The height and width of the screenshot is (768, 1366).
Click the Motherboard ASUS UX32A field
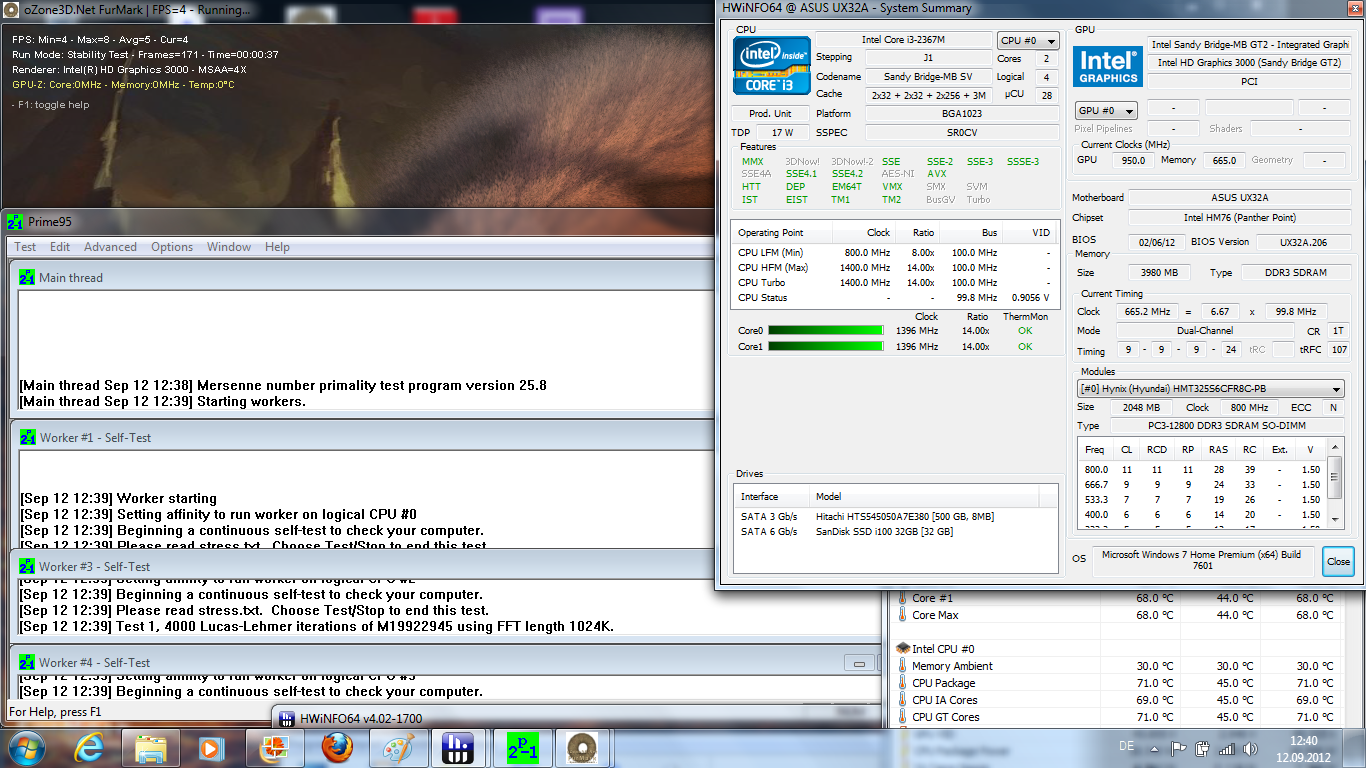1240,198
